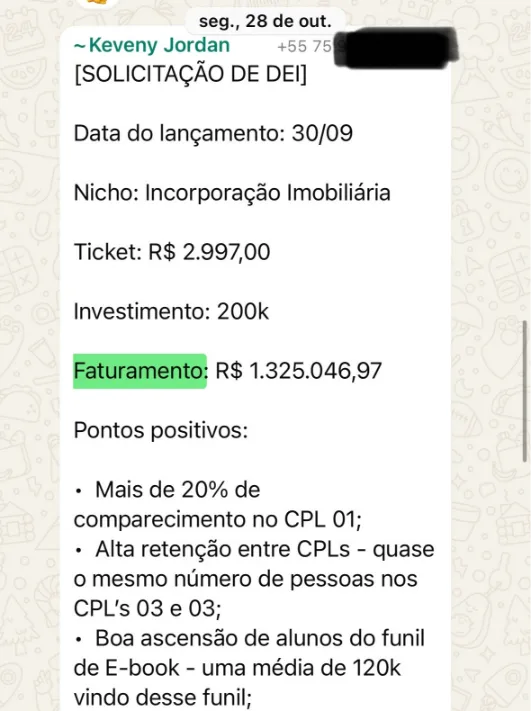This screenshot has height=711, width=531.
Task: Tap the "Investimento: 200k" line
Action: (171, 312)
